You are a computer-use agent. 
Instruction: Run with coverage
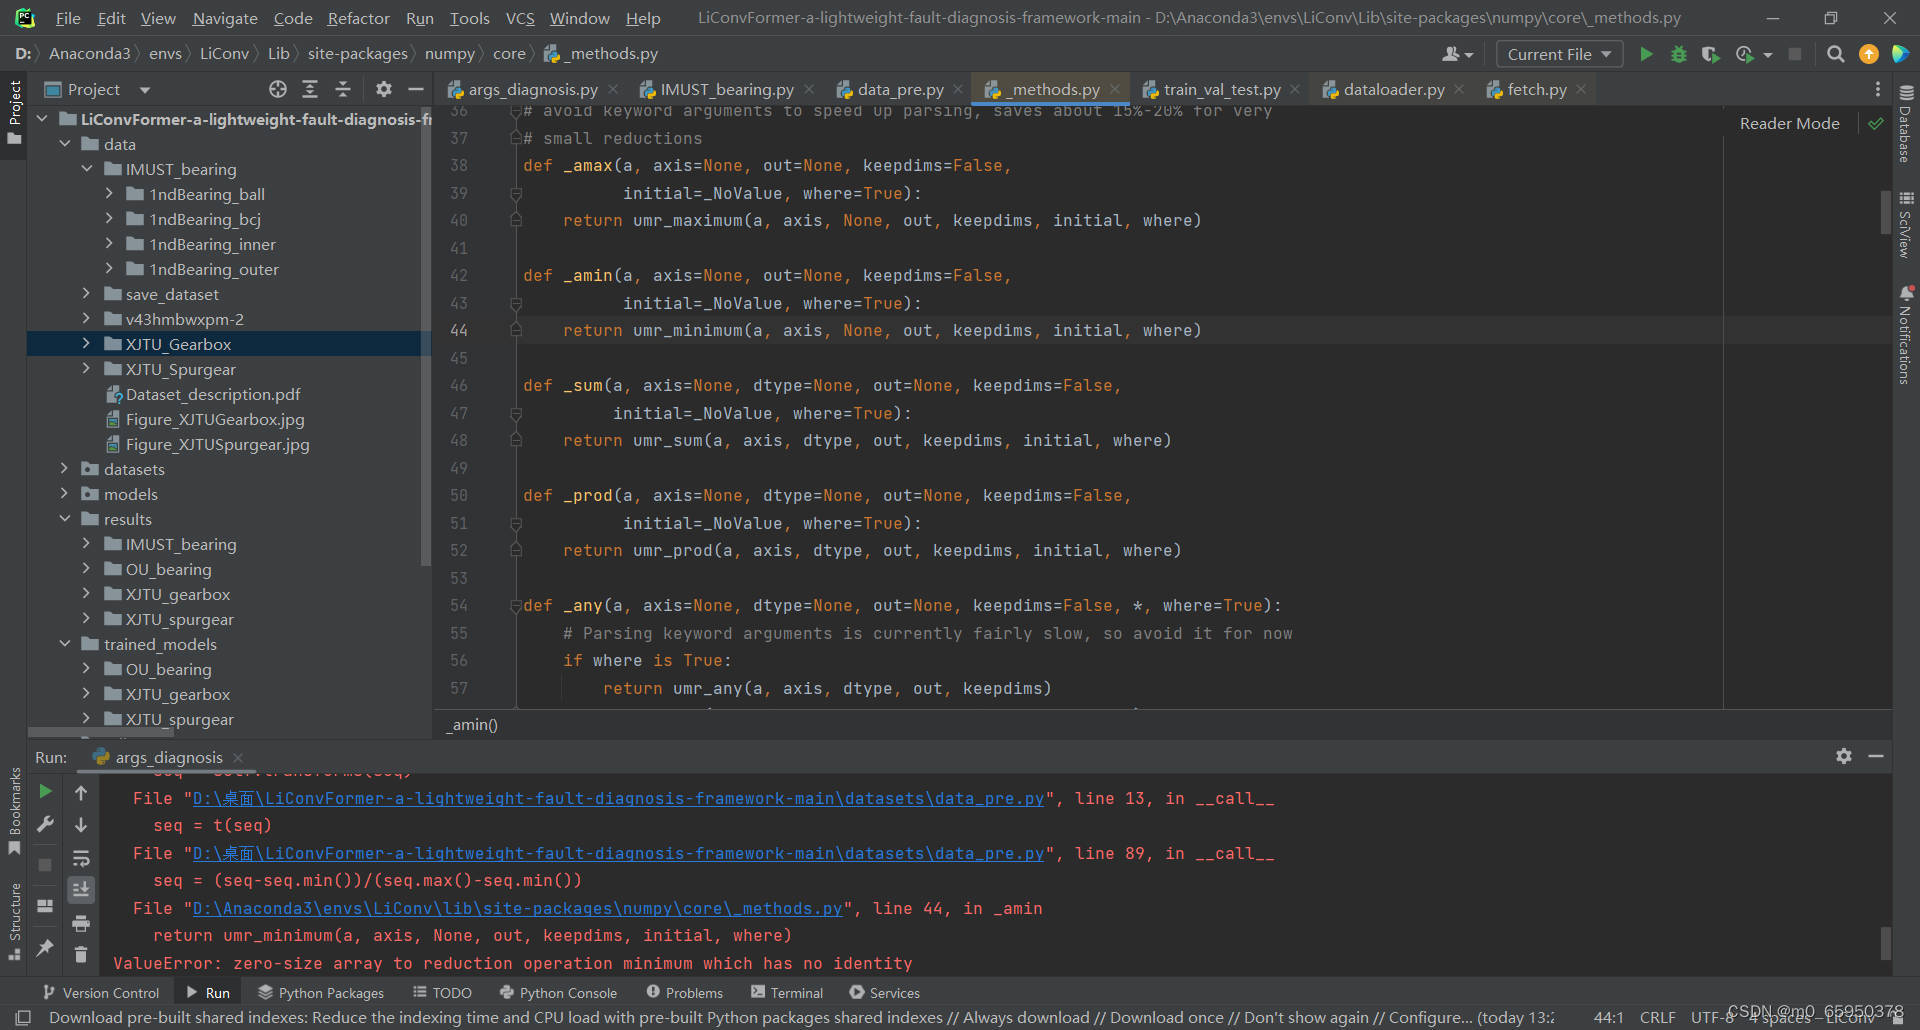[x=1710, y=54]
